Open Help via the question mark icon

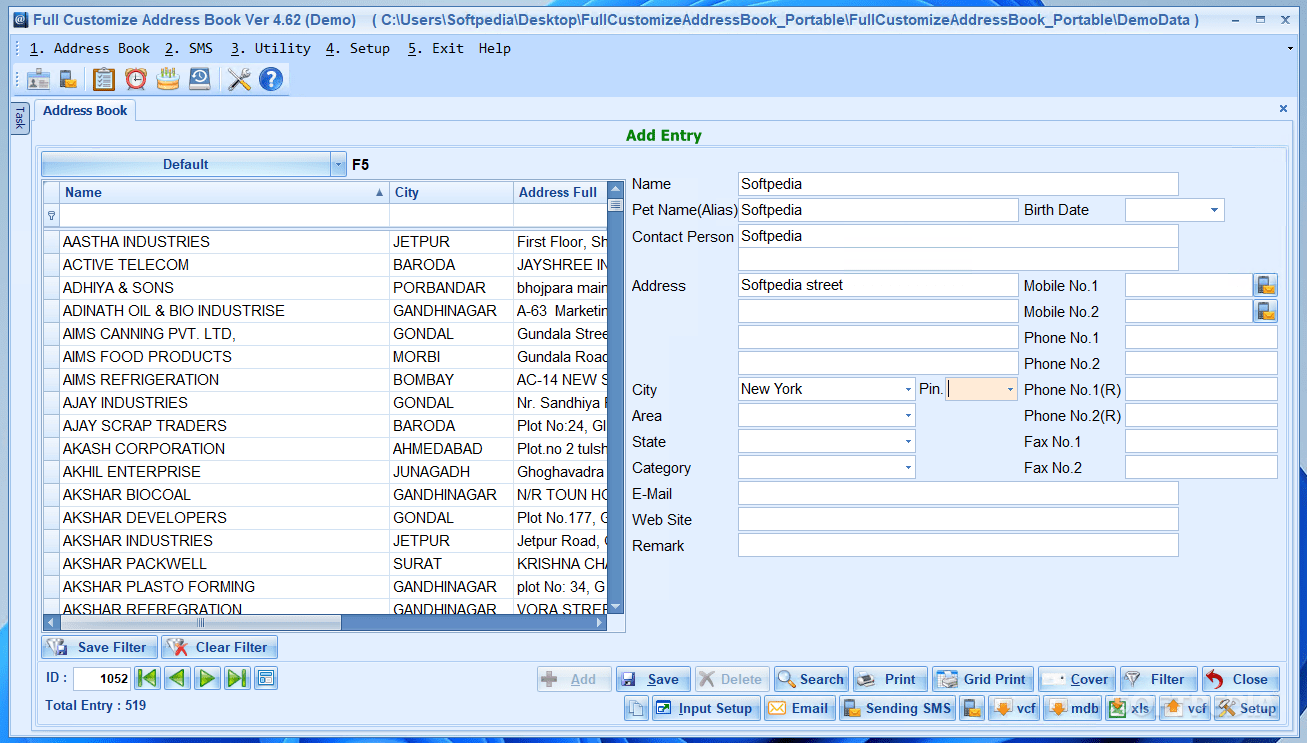click(x=271, y=78)
